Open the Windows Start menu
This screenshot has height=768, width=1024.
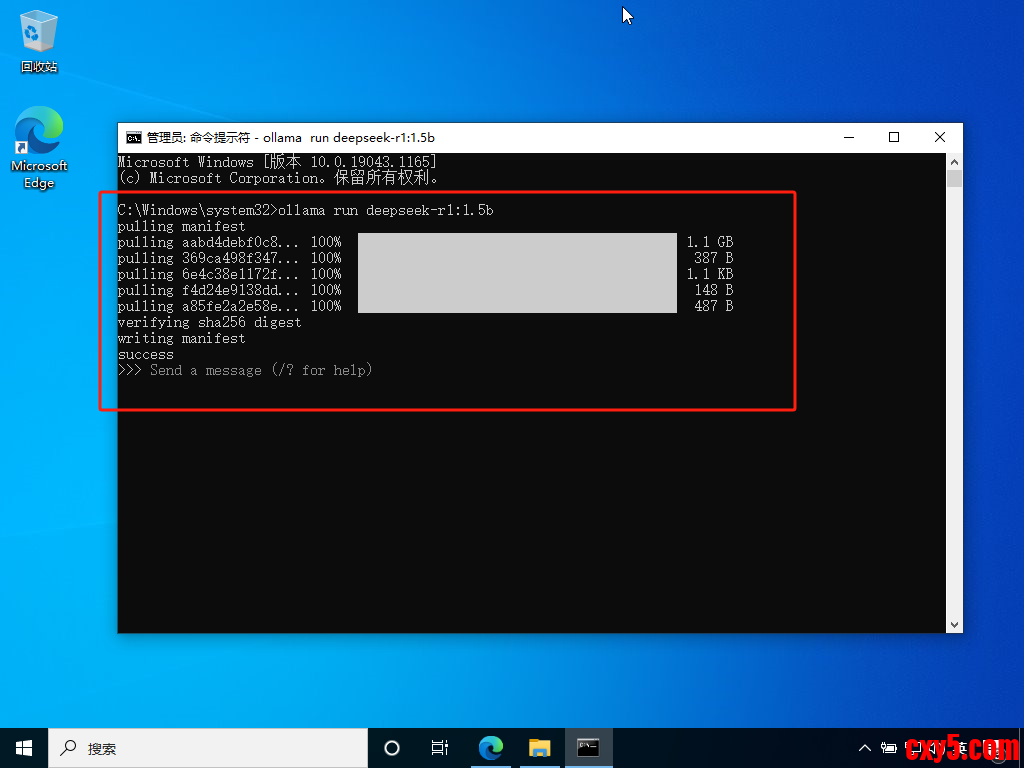(24, 747)
